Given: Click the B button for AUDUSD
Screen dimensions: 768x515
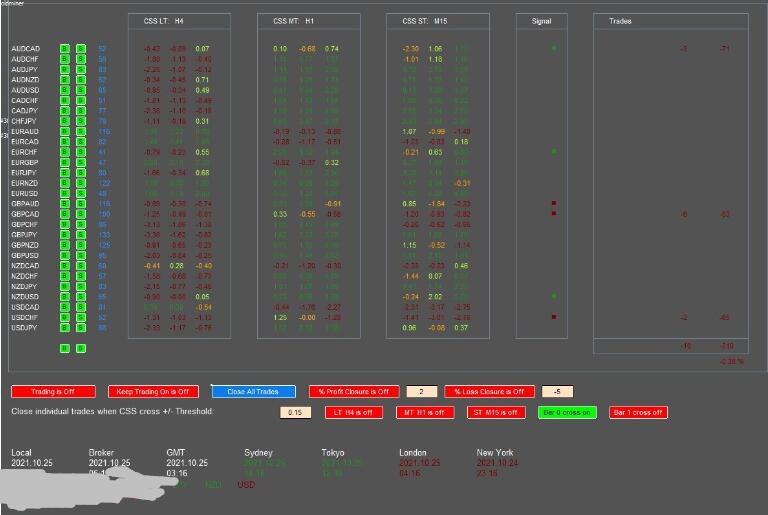Looking at the screenshot, I should click(65, 90).
